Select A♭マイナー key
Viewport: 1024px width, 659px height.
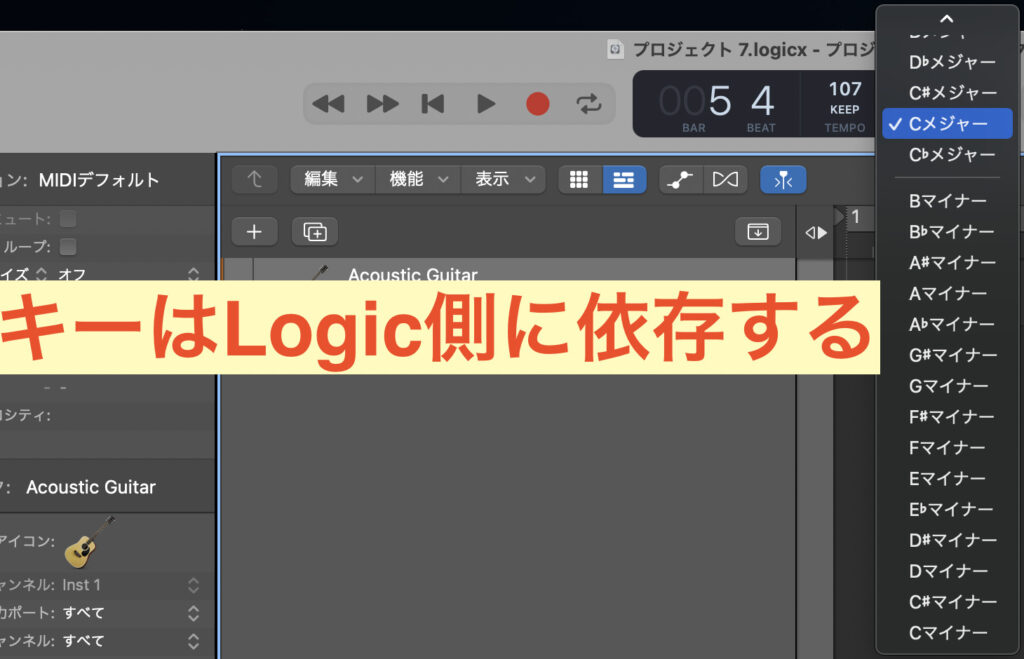point(947,325)
